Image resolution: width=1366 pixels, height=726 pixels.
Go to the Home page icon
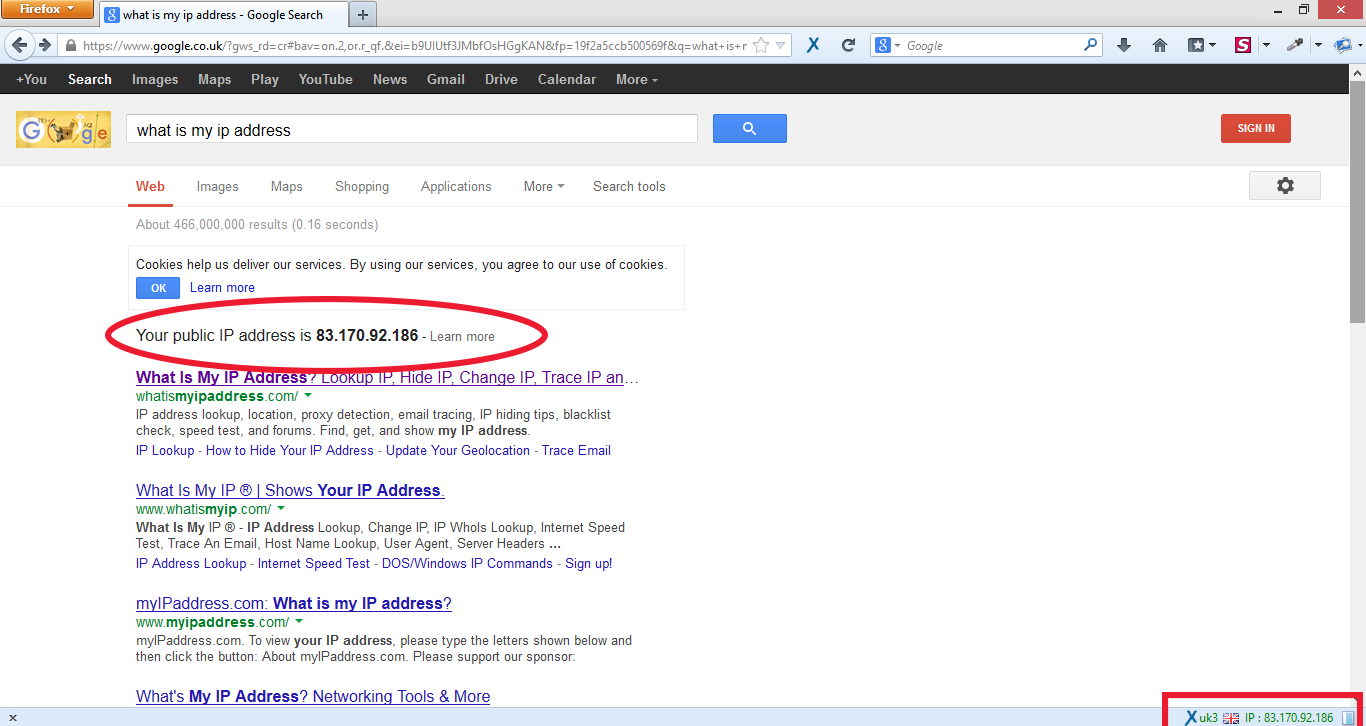pyautogui.click(x=1160, y=45)
